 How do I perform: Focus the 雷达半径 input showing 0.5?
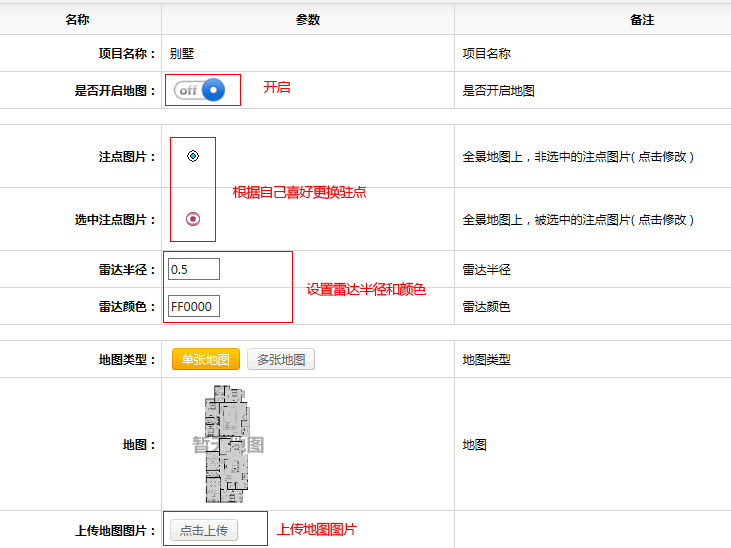tap(194, 270)
